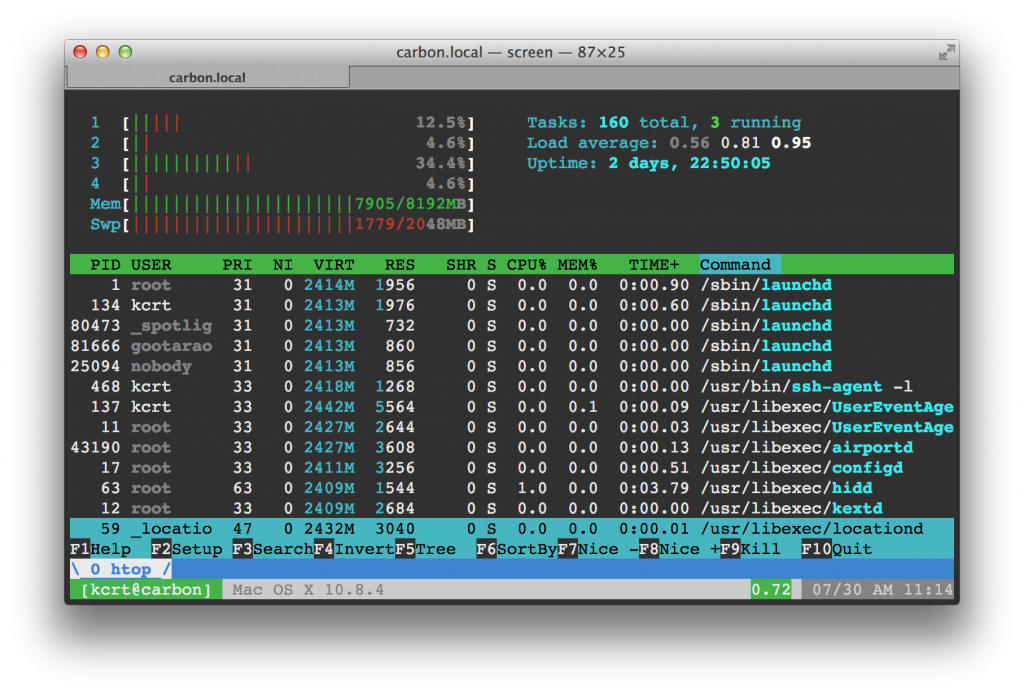Click the green minimize-zoom window button

click(x=125, y=52)
